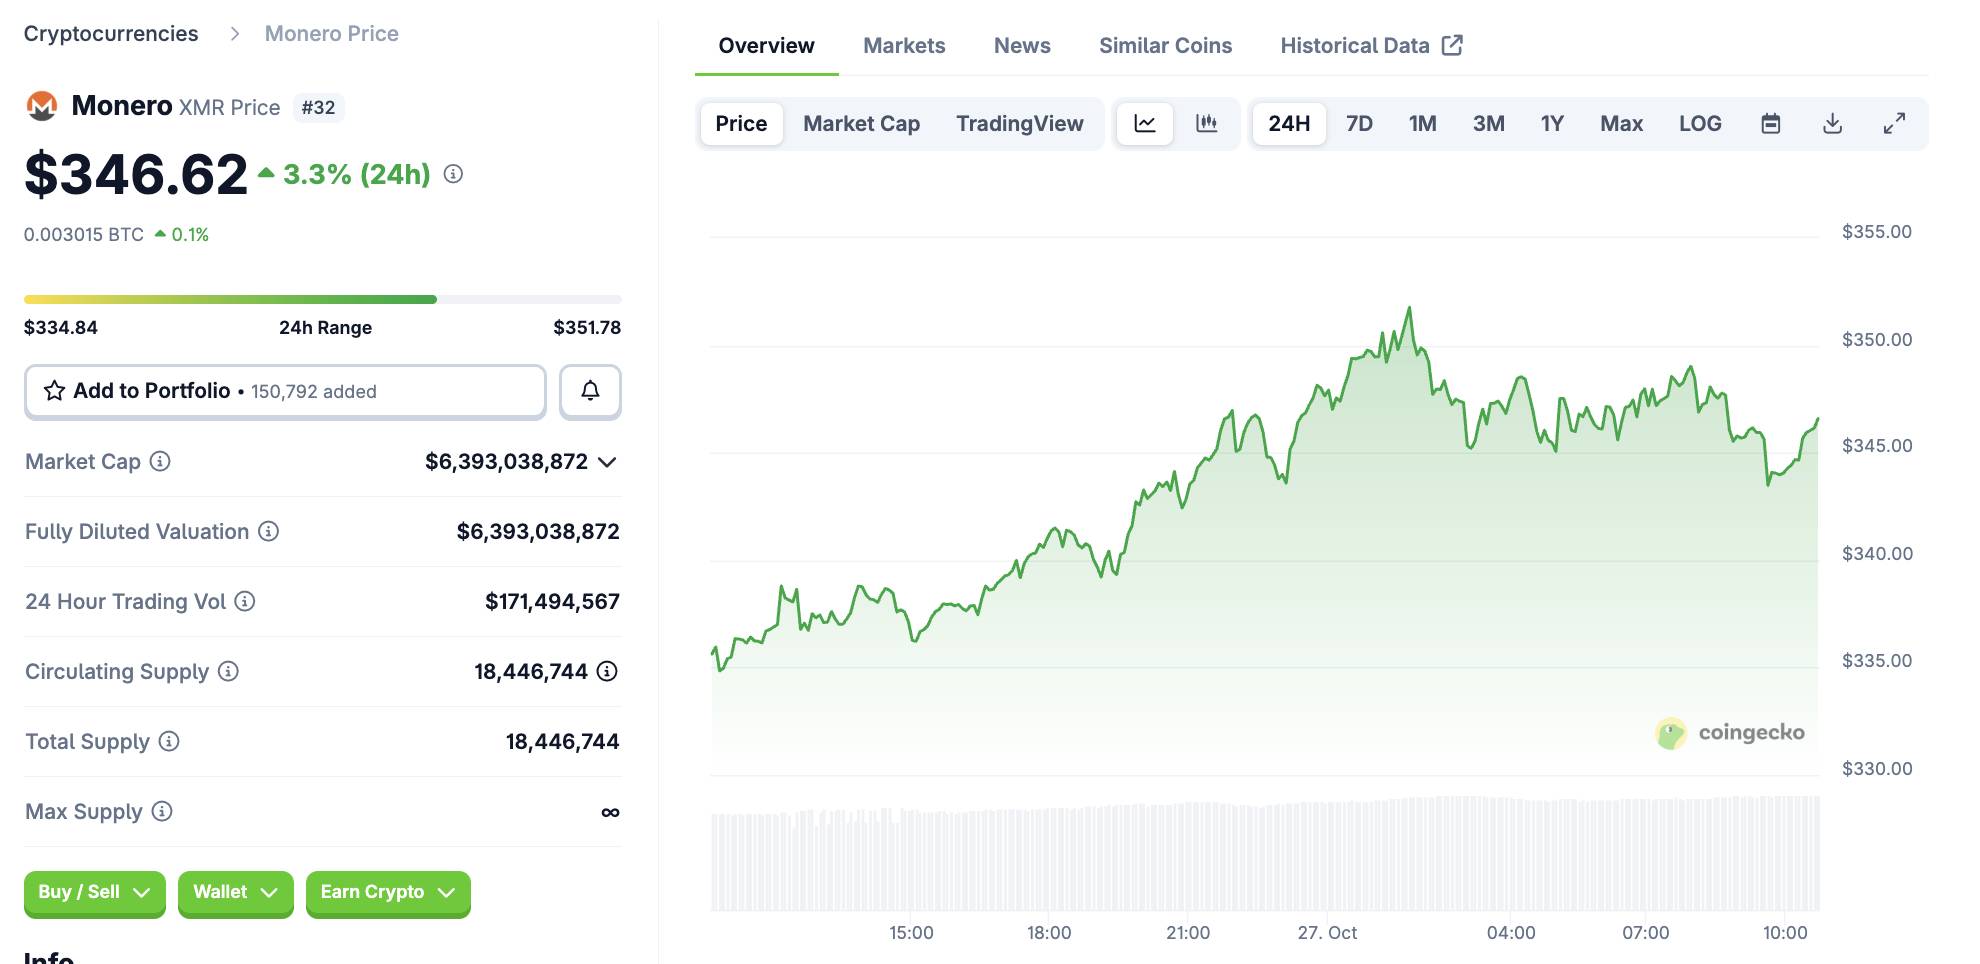This screenshot has width=1980, height=964.
Task: Open the Wallet dropdown
Action: tap(235, 892)
